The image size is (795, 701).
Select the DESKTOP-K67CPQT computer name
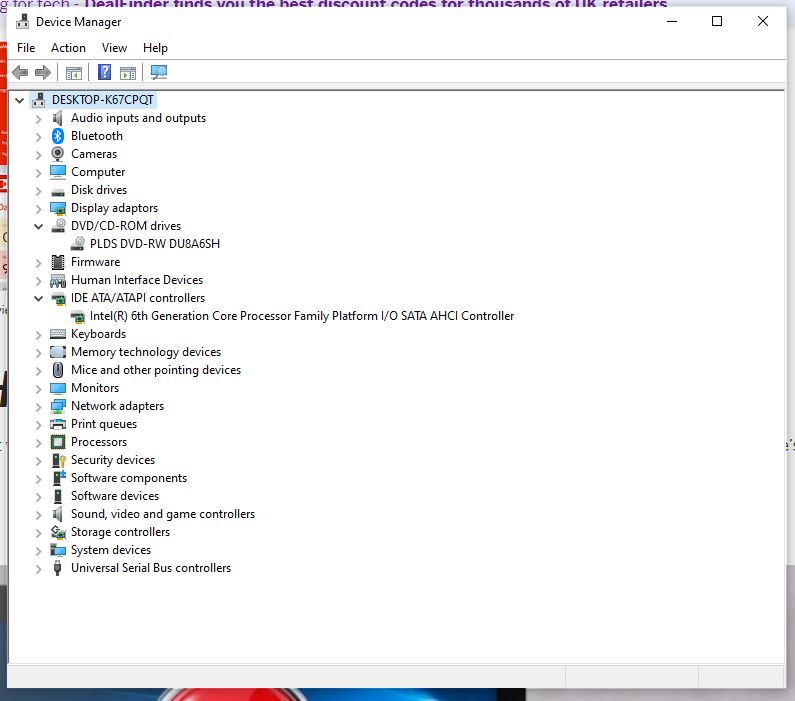click(102, 100)
